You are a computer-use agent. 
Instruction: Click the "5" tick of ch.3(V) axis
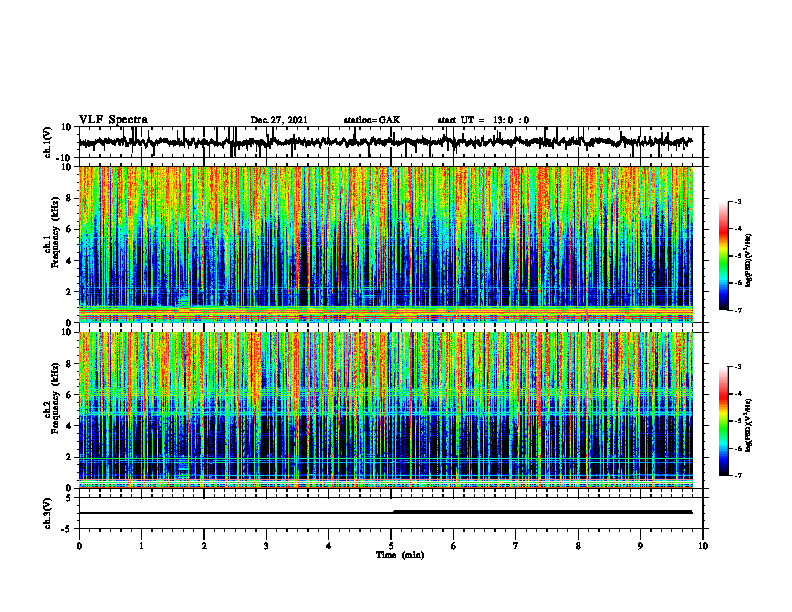[70, 498]
